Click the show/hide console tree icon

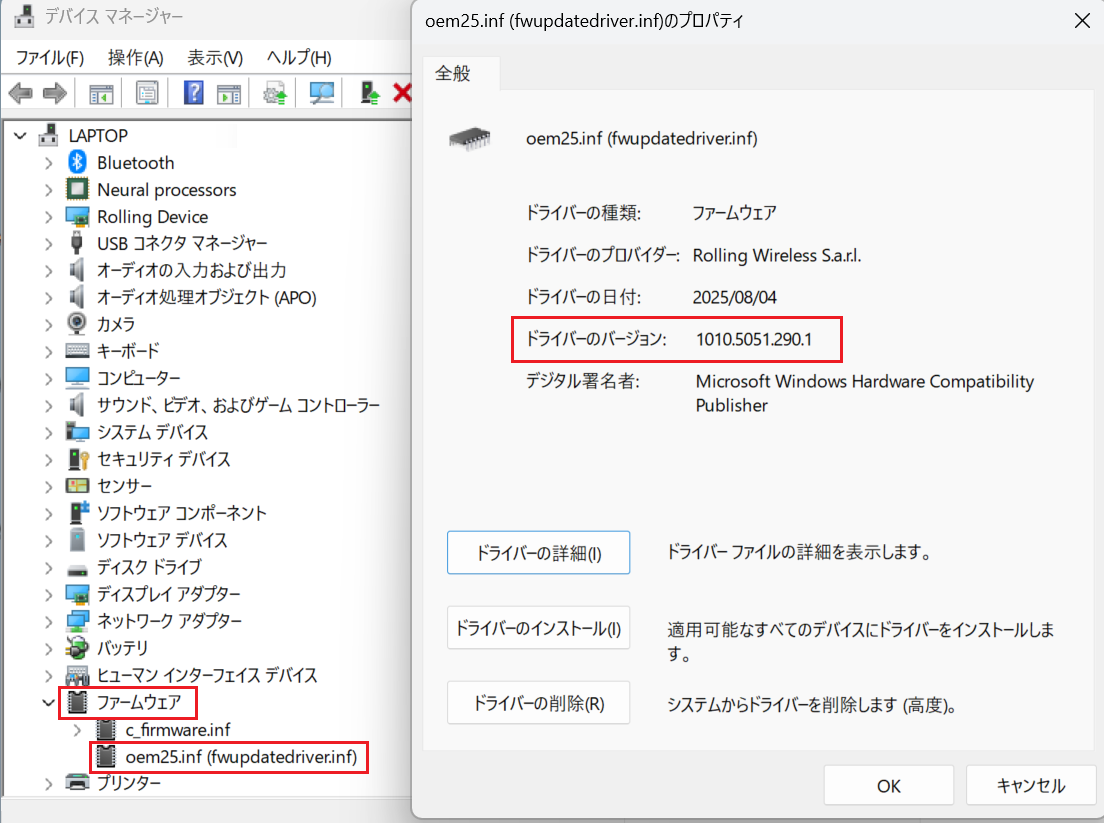[x=101, y=94]
